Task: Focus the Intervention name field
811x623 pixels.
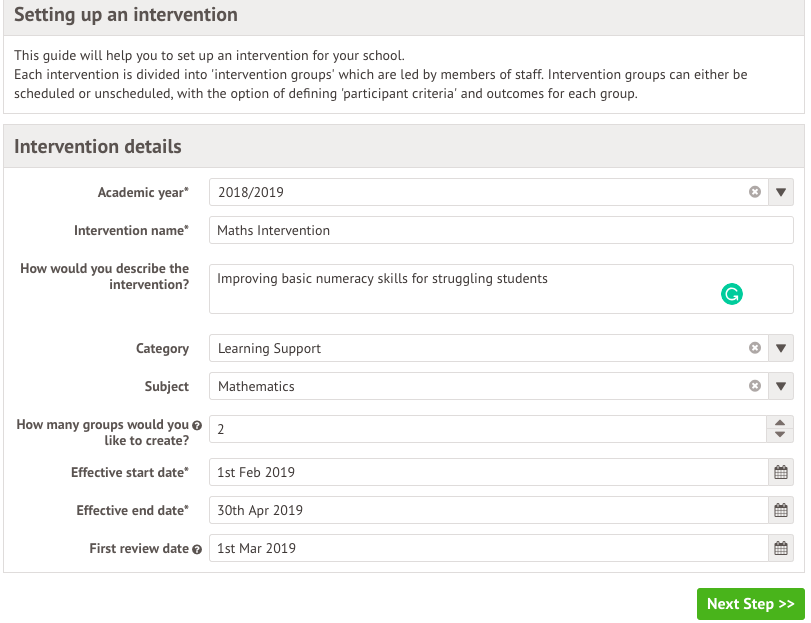Action: pos(501,231)
